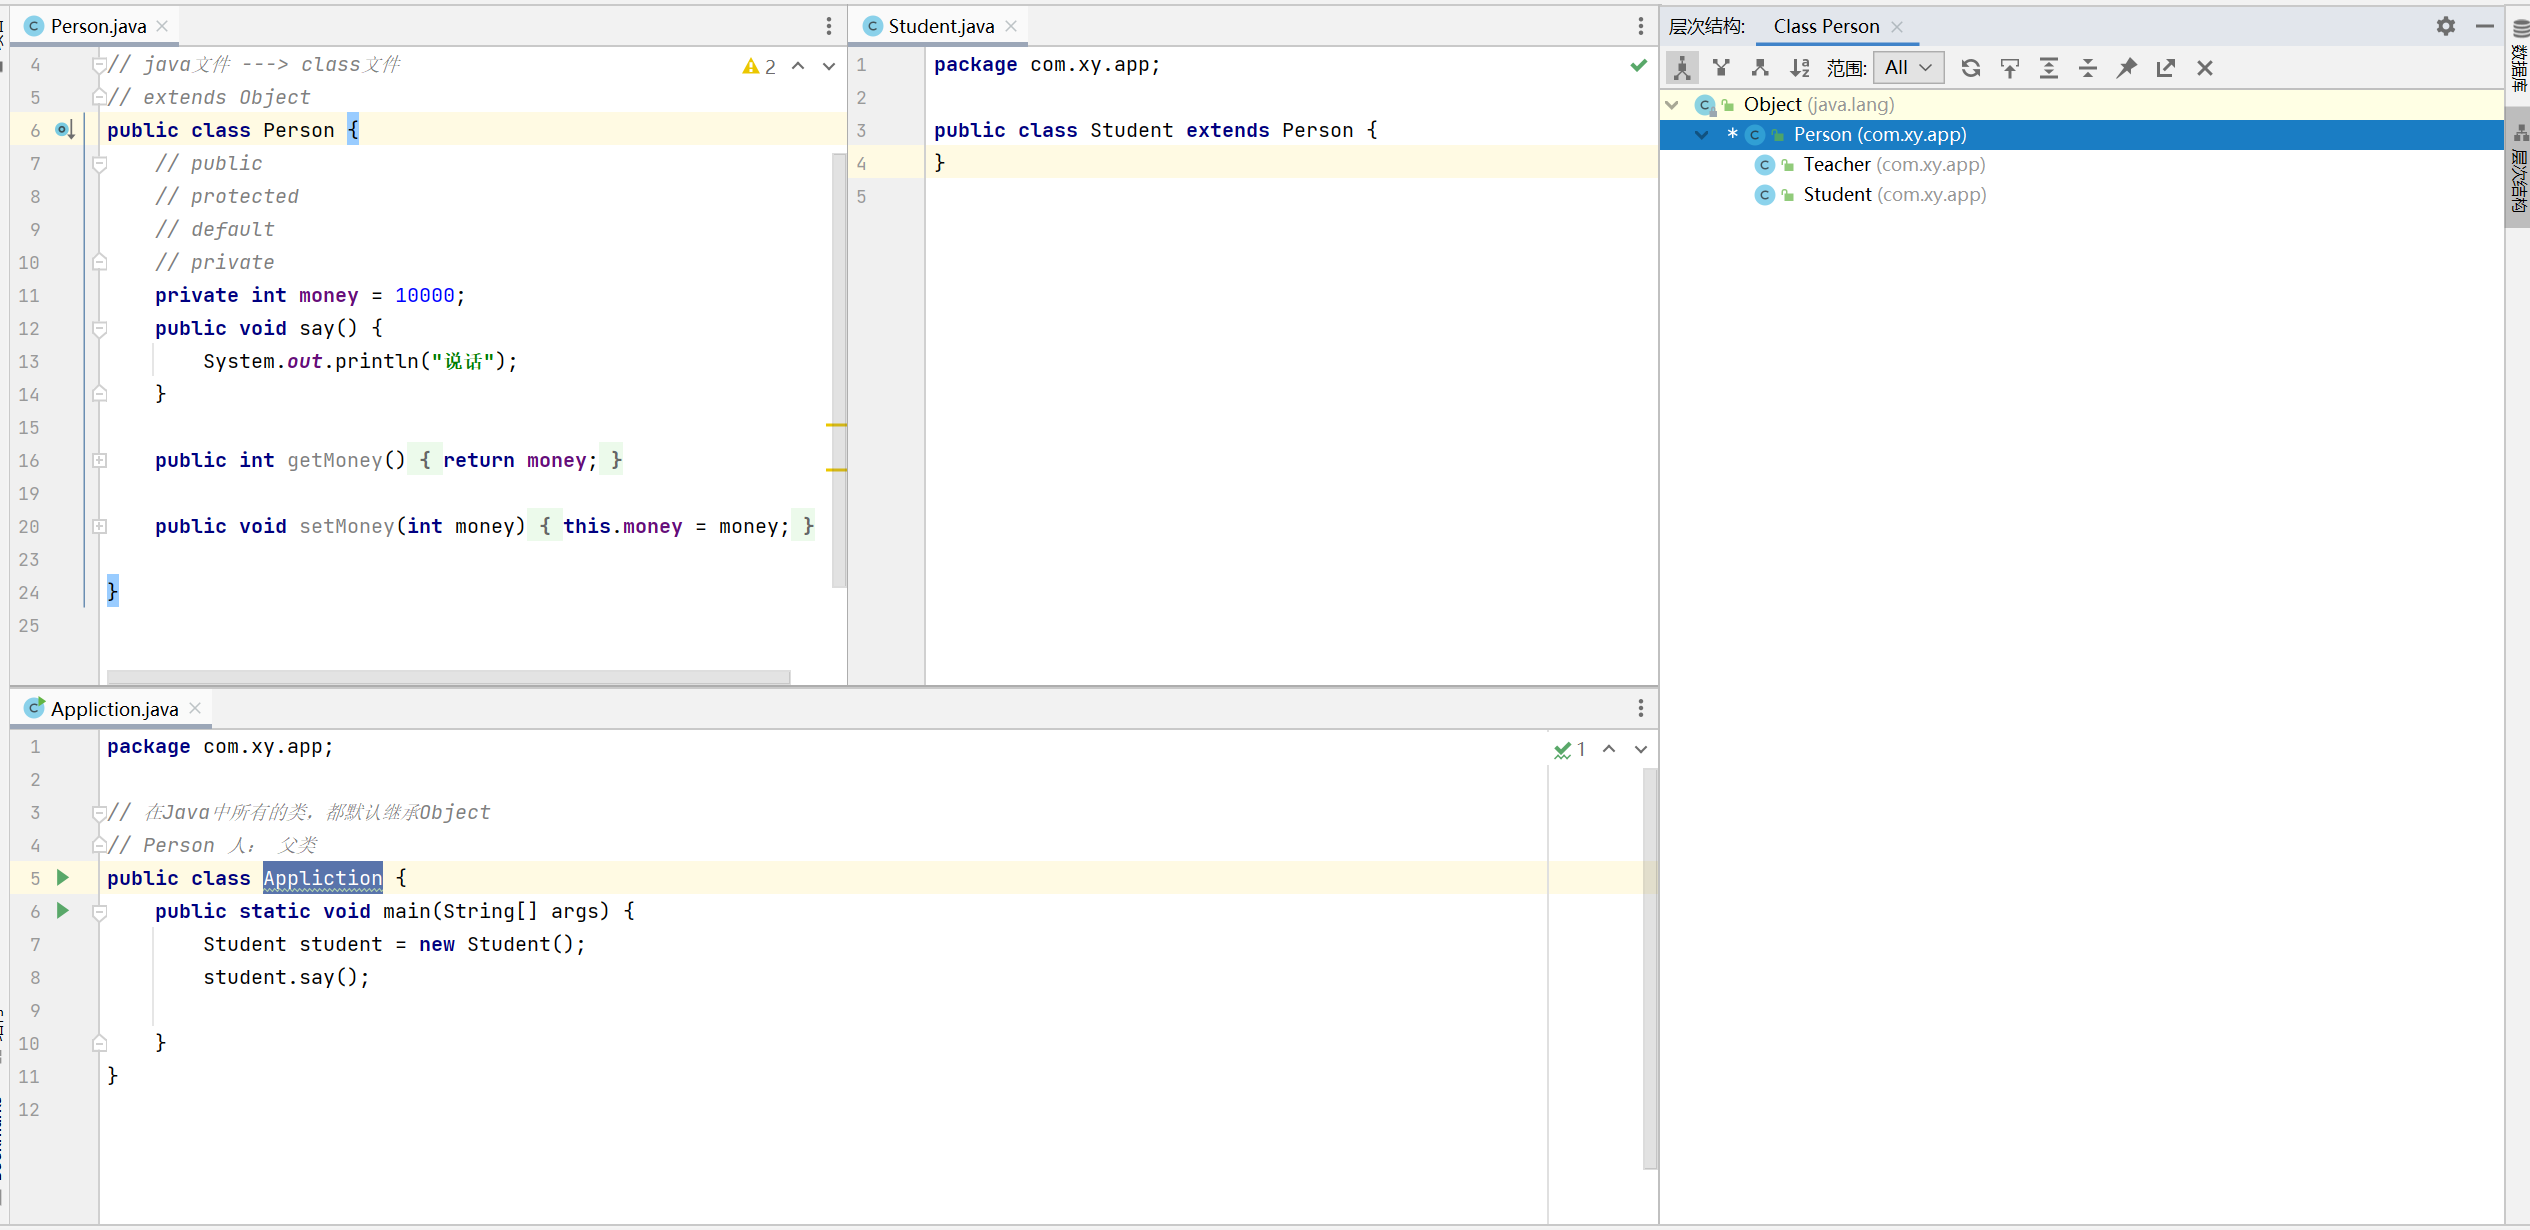Screen dimensions: 2530x1230
Task: Refresh the hierarchy tree
Action: coord(1971,68)
